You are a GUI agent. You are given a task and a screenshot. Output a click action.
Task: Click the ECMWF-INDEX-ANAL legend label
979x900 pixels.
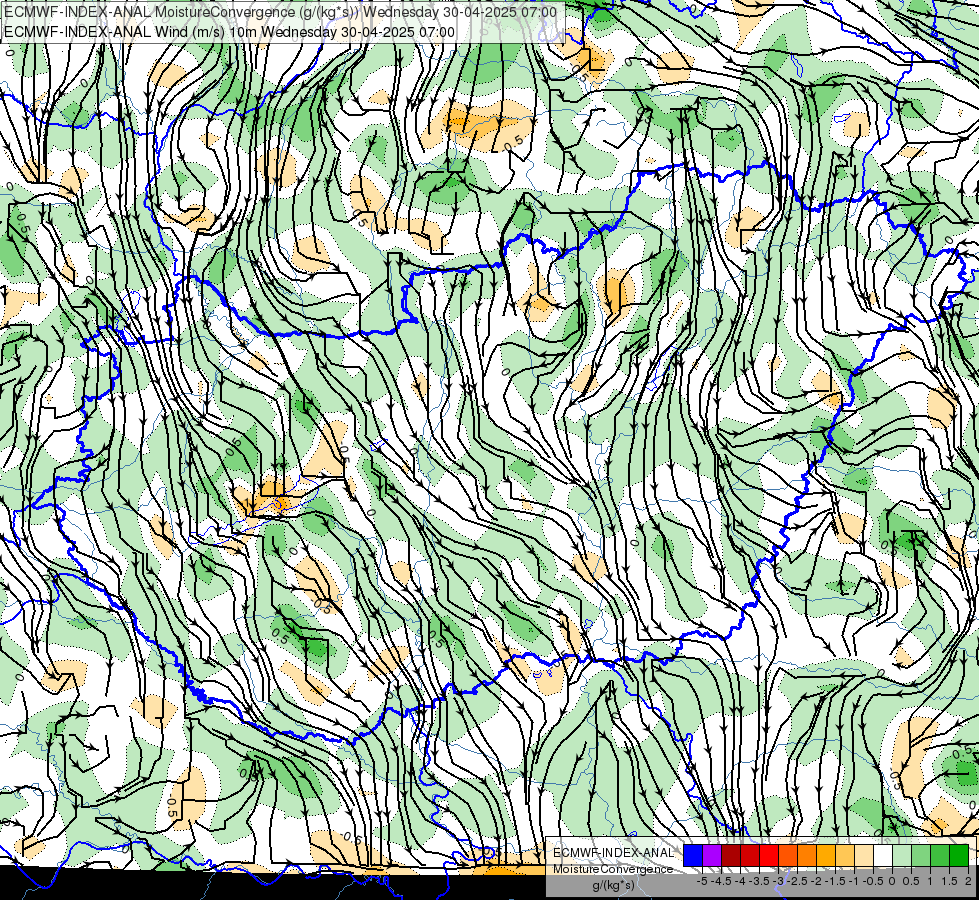(613, 853)
